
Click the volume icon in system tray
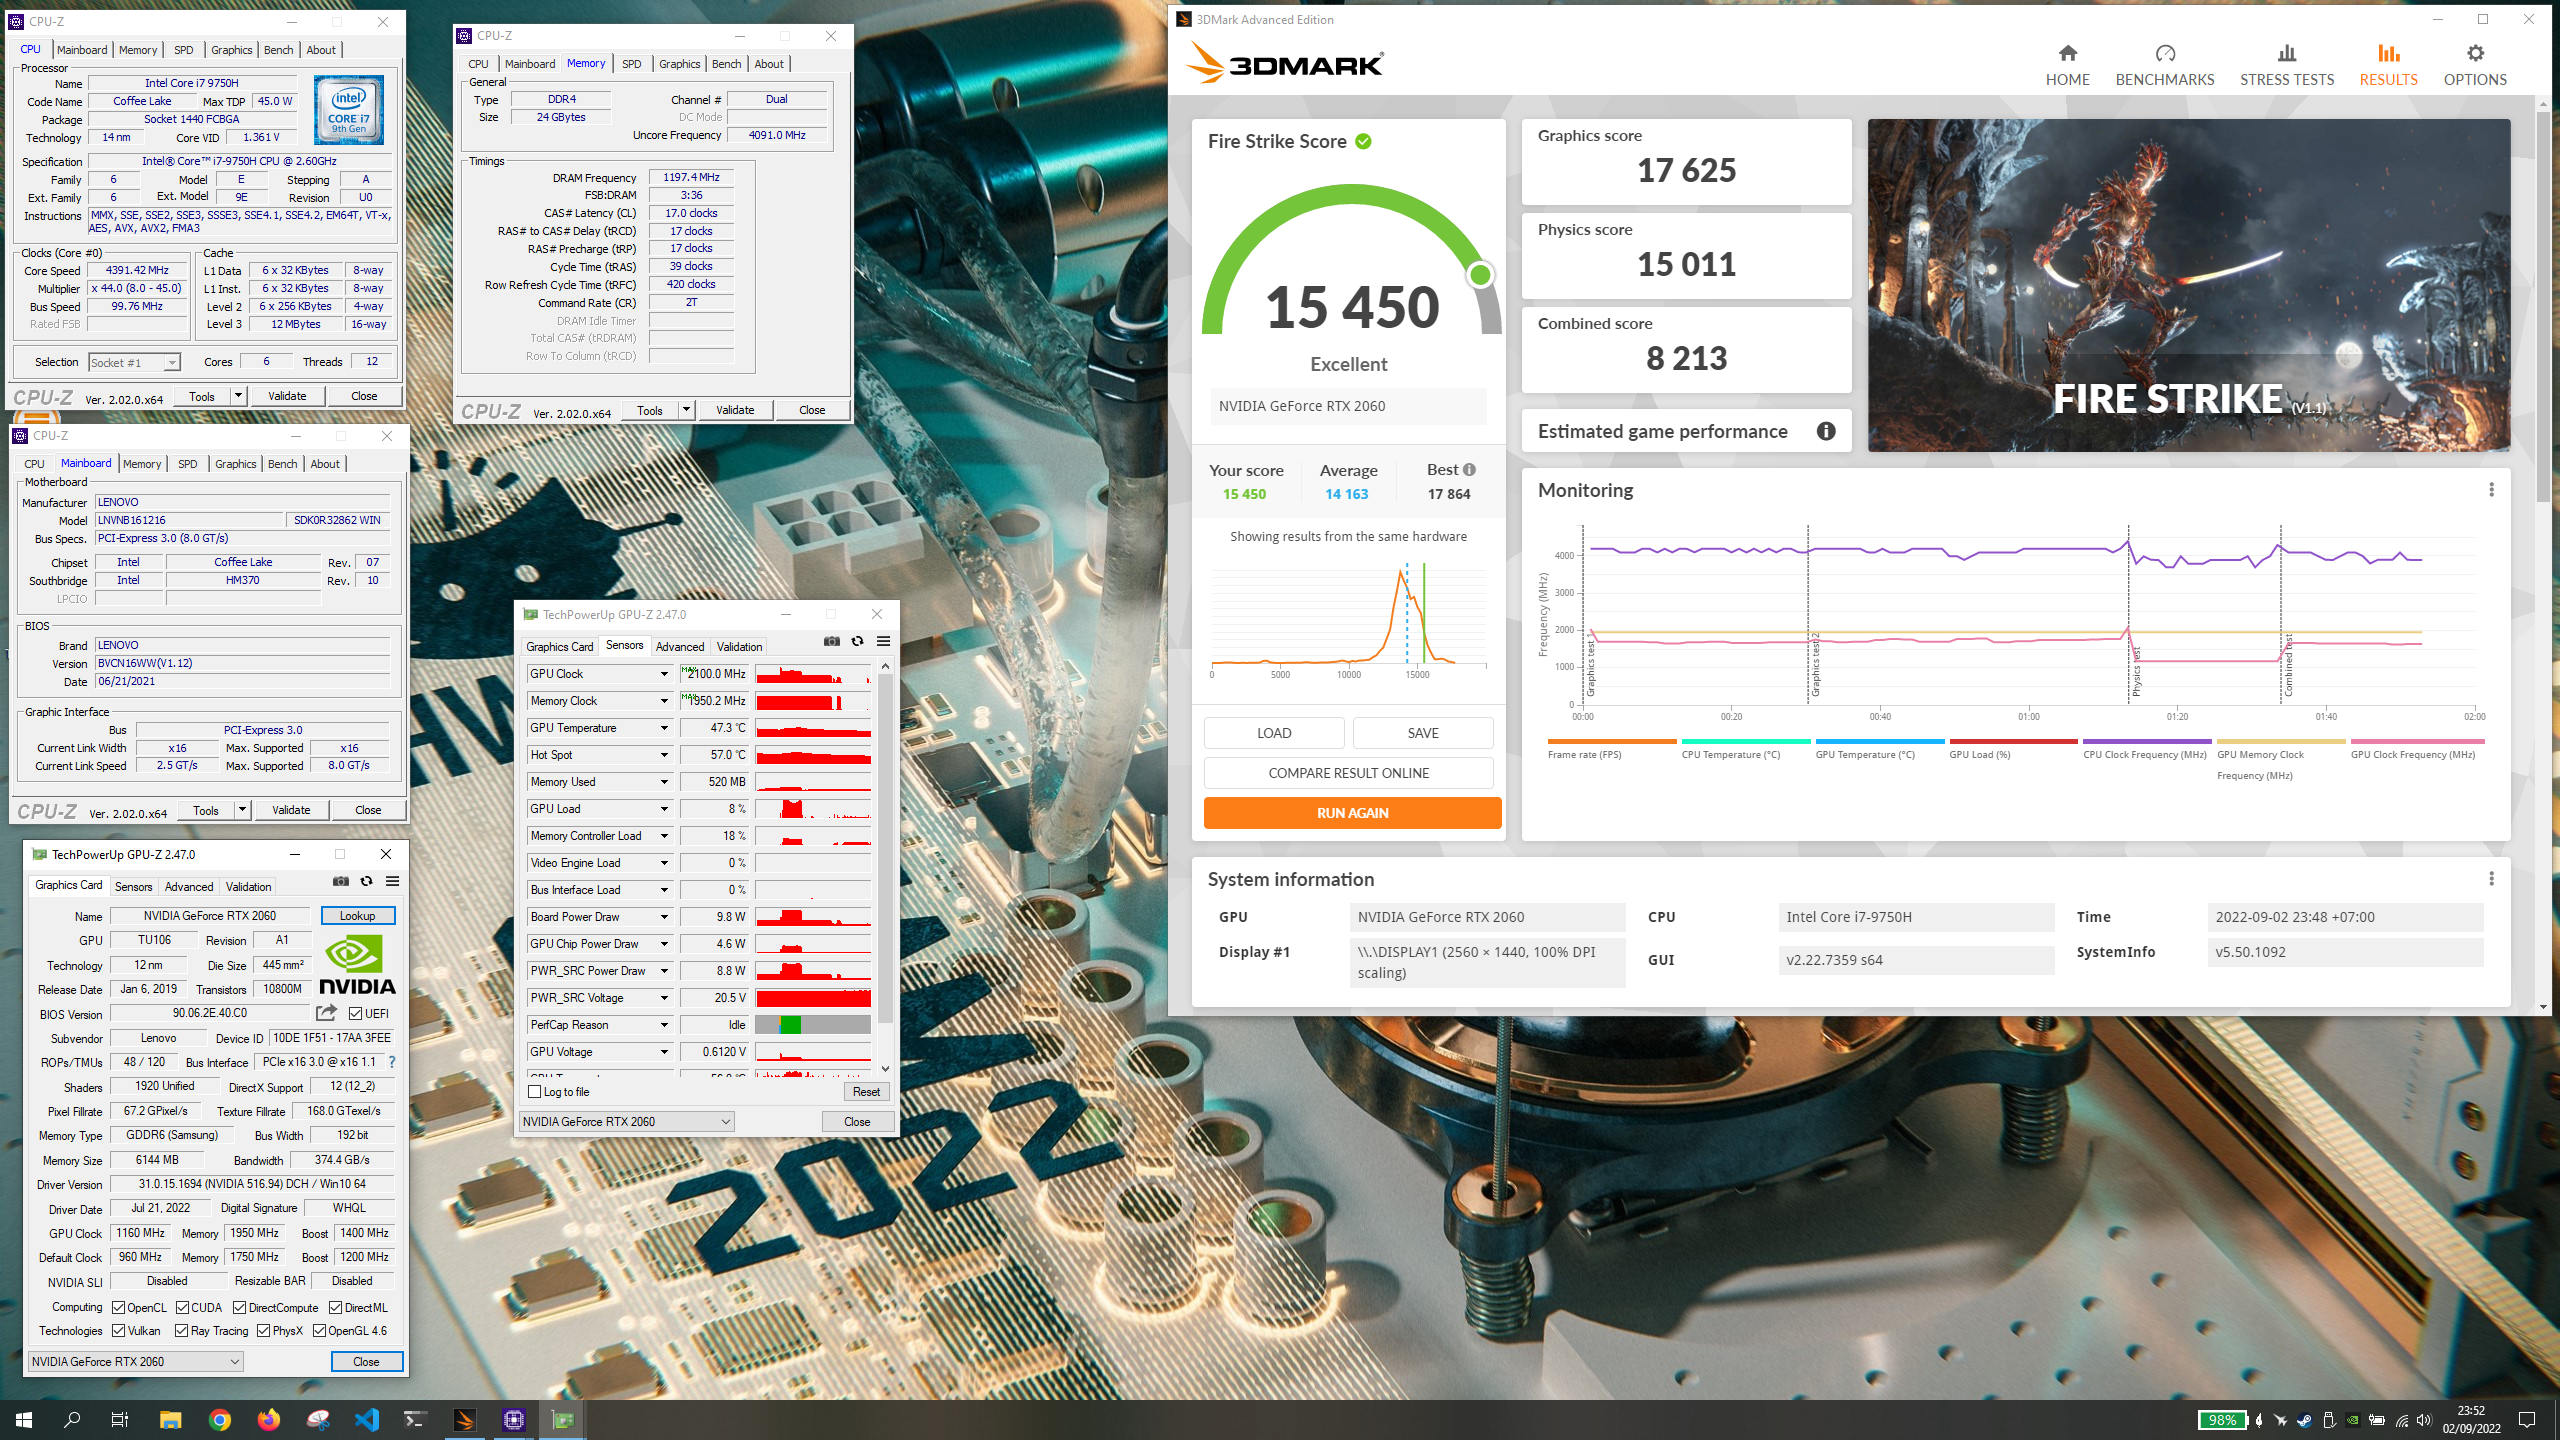click(2424, 1420)
